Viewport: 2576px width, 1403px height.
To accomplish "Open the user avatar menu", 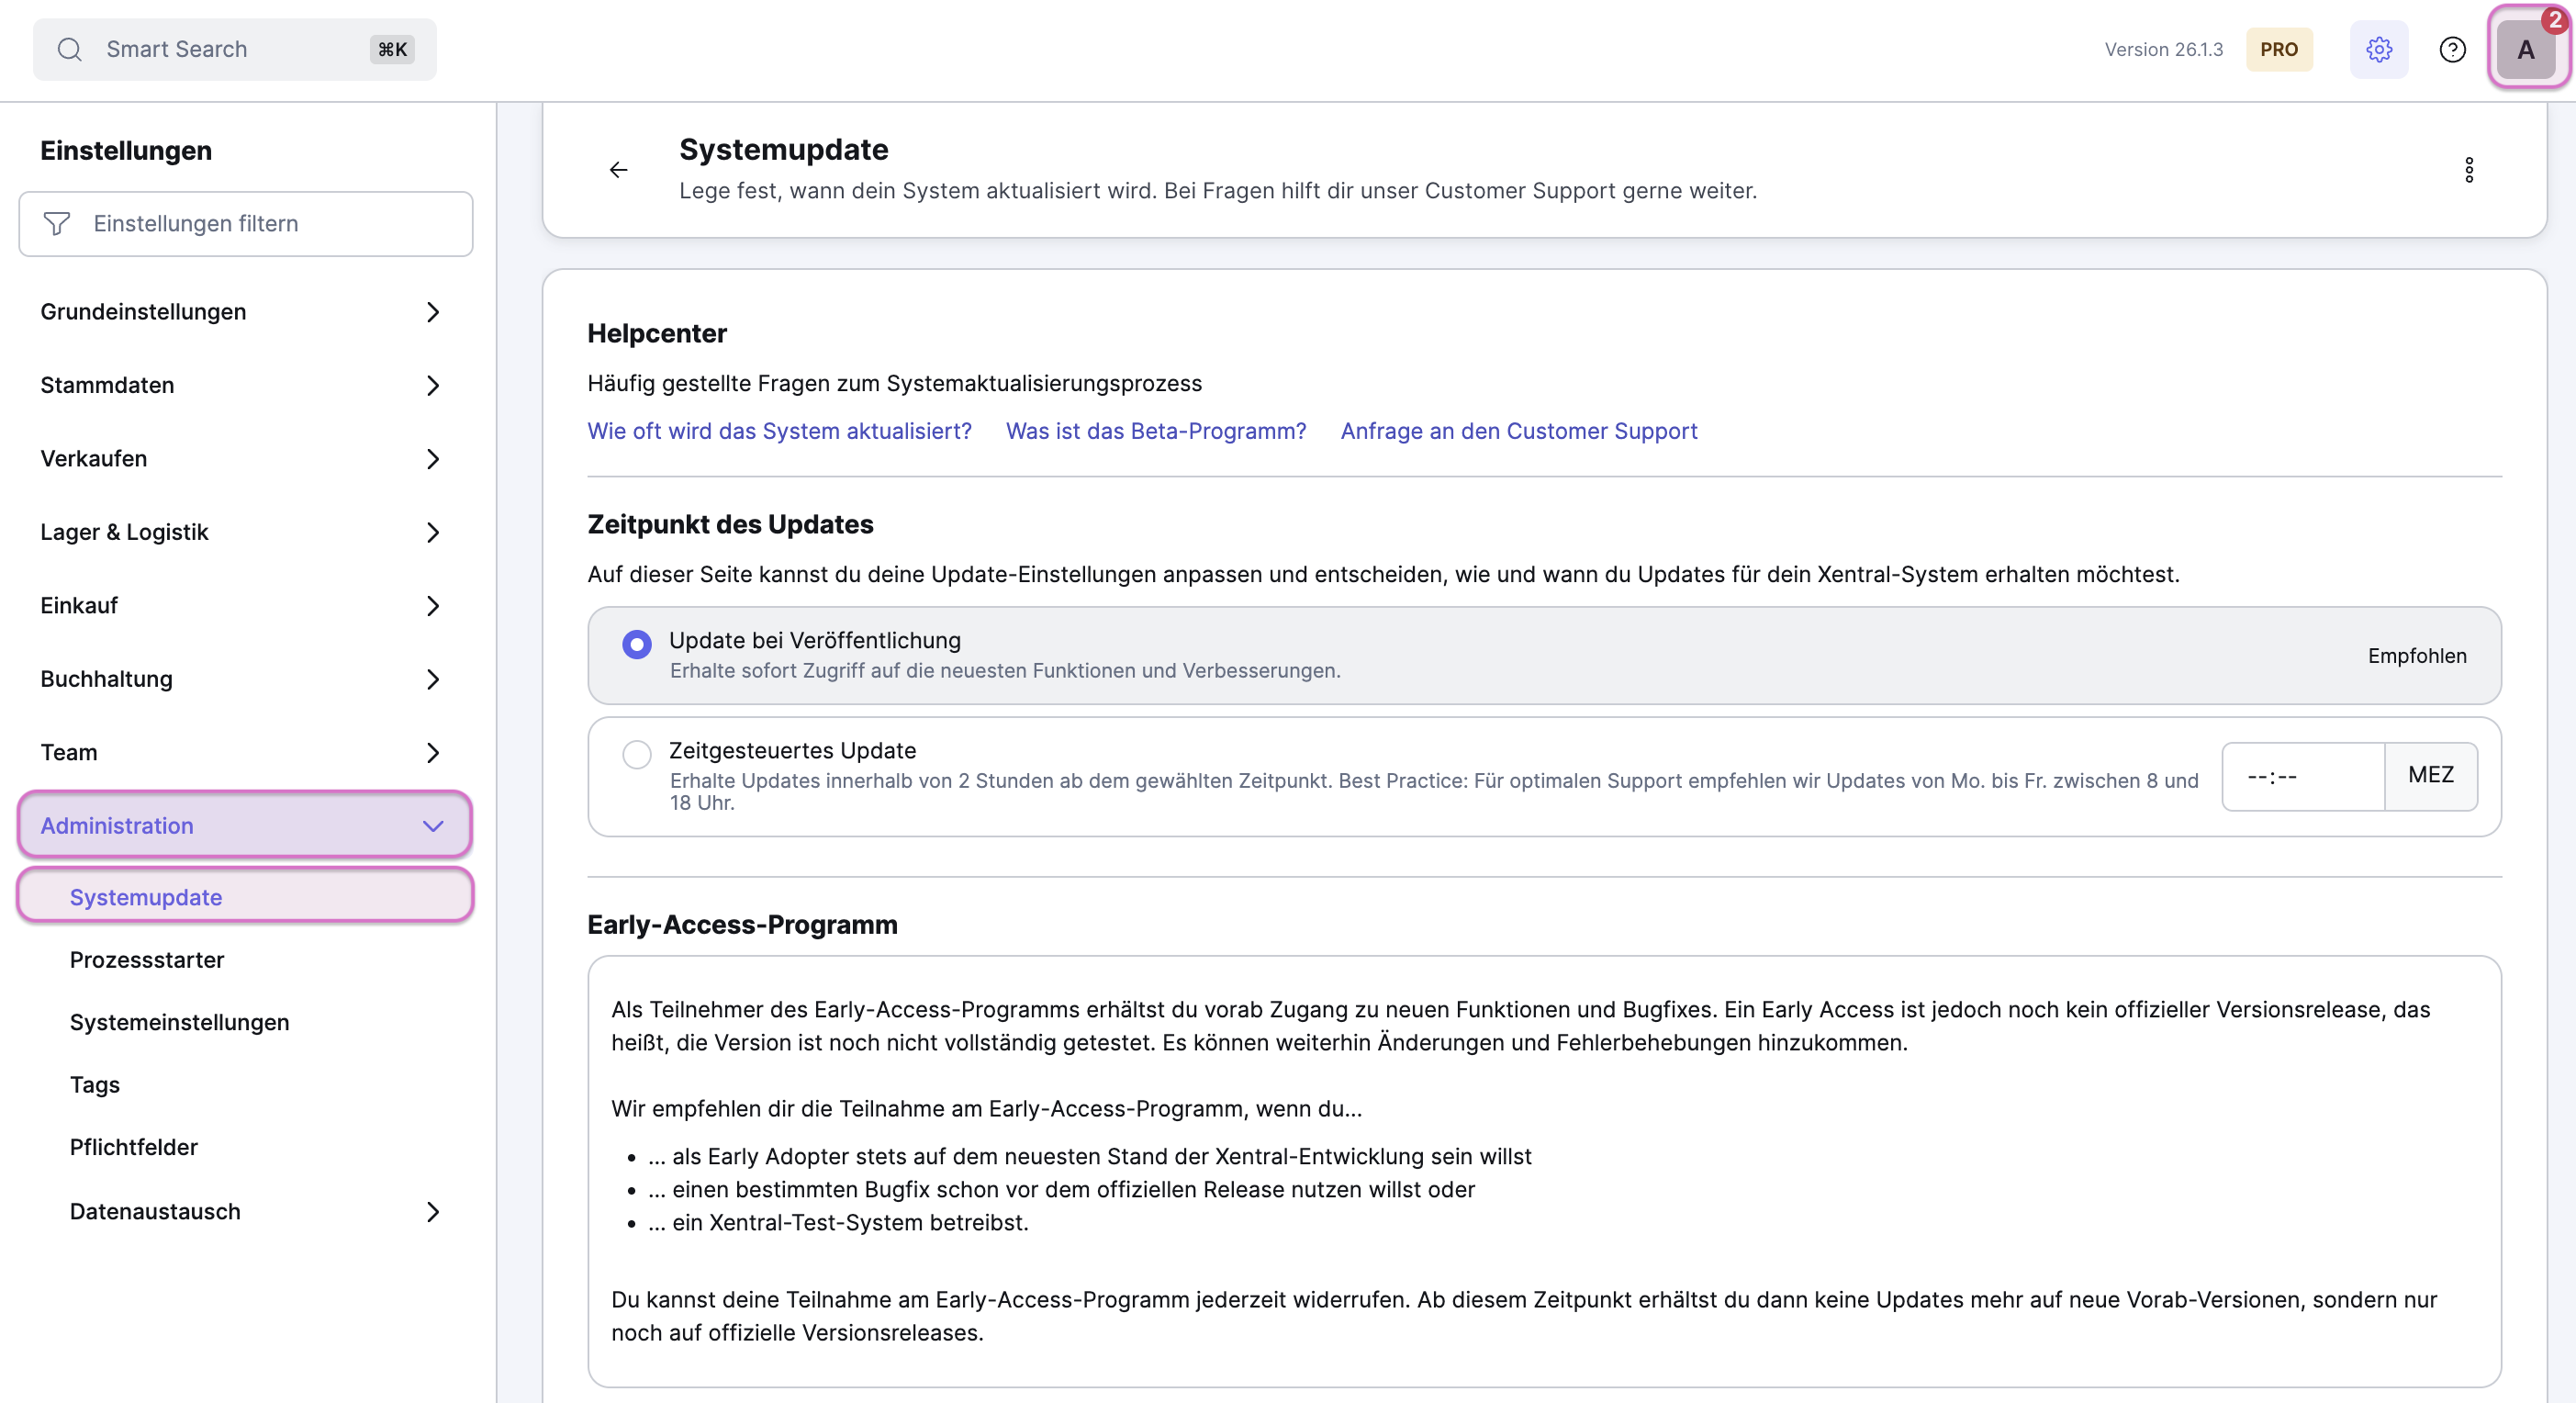I will coord(2526,49).
